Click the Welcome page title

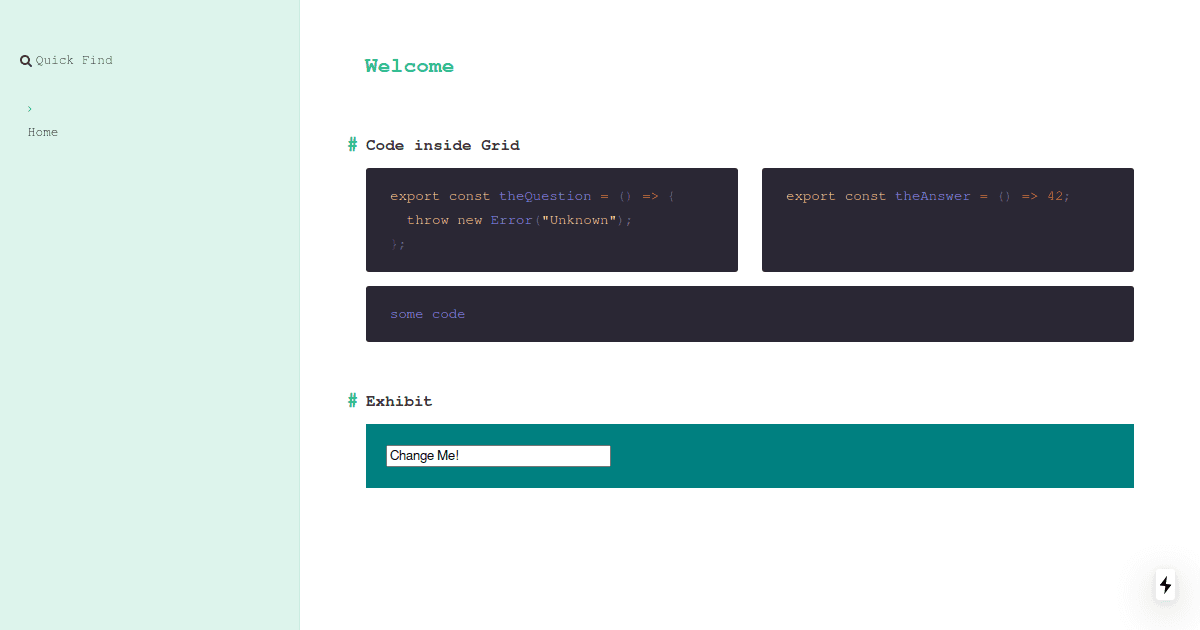pos(410,66)
